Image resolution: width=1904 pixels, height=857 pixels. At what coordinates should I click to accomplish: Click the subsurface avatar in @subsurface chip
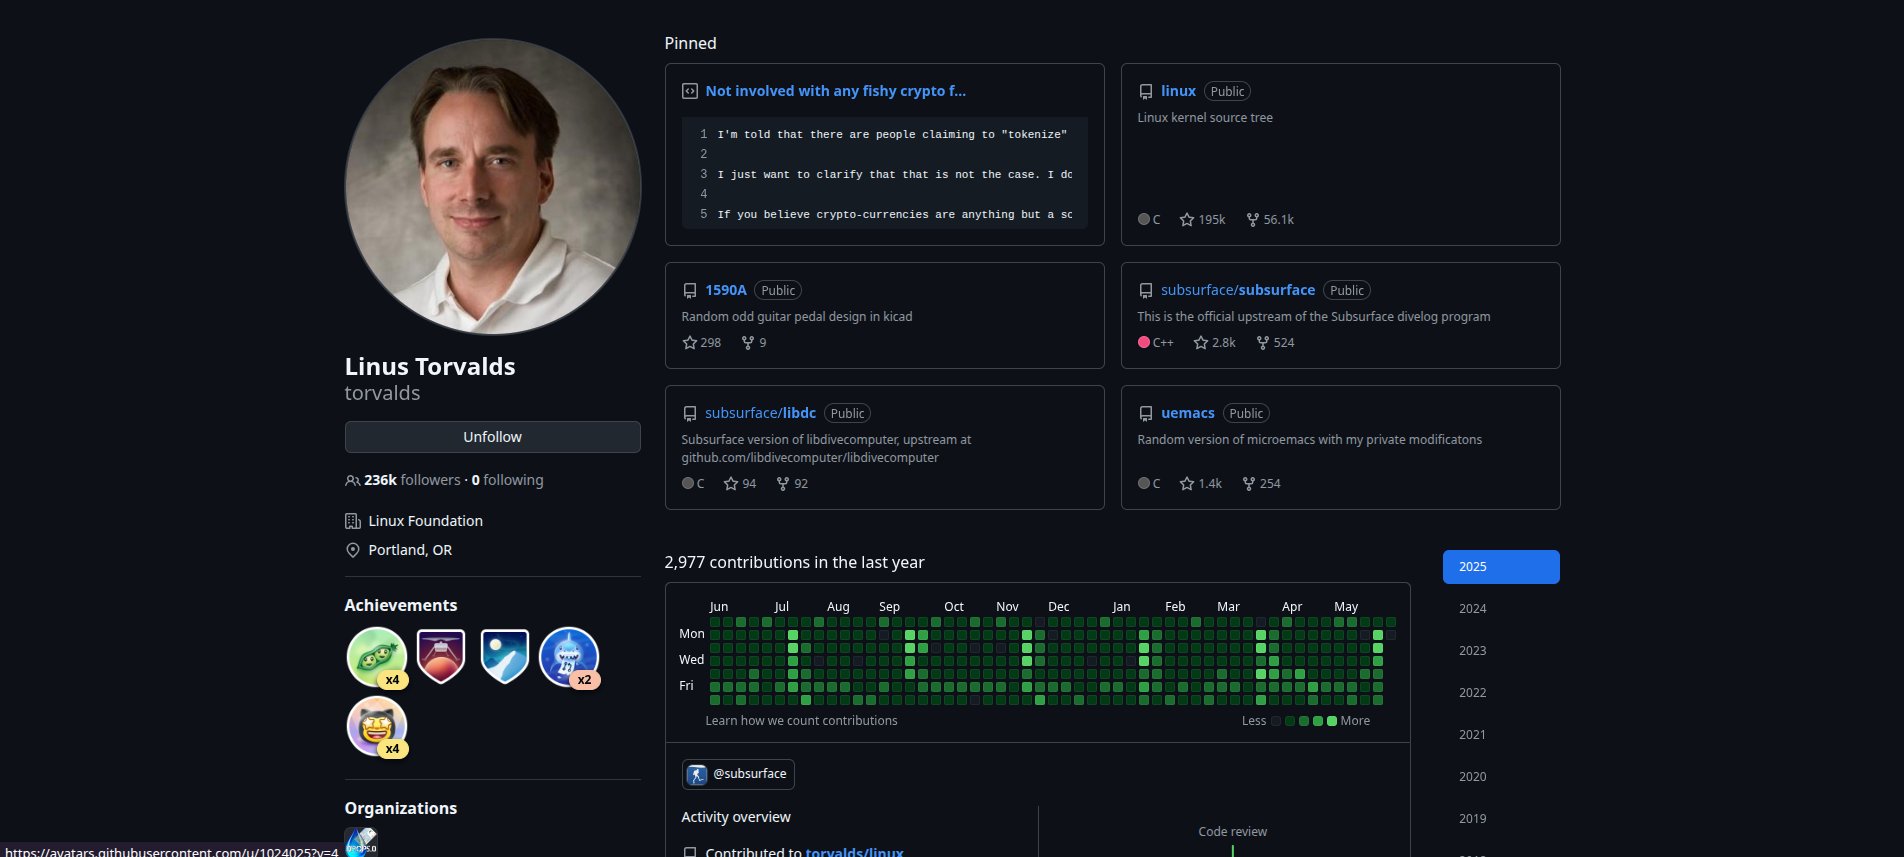click(697, 774)
